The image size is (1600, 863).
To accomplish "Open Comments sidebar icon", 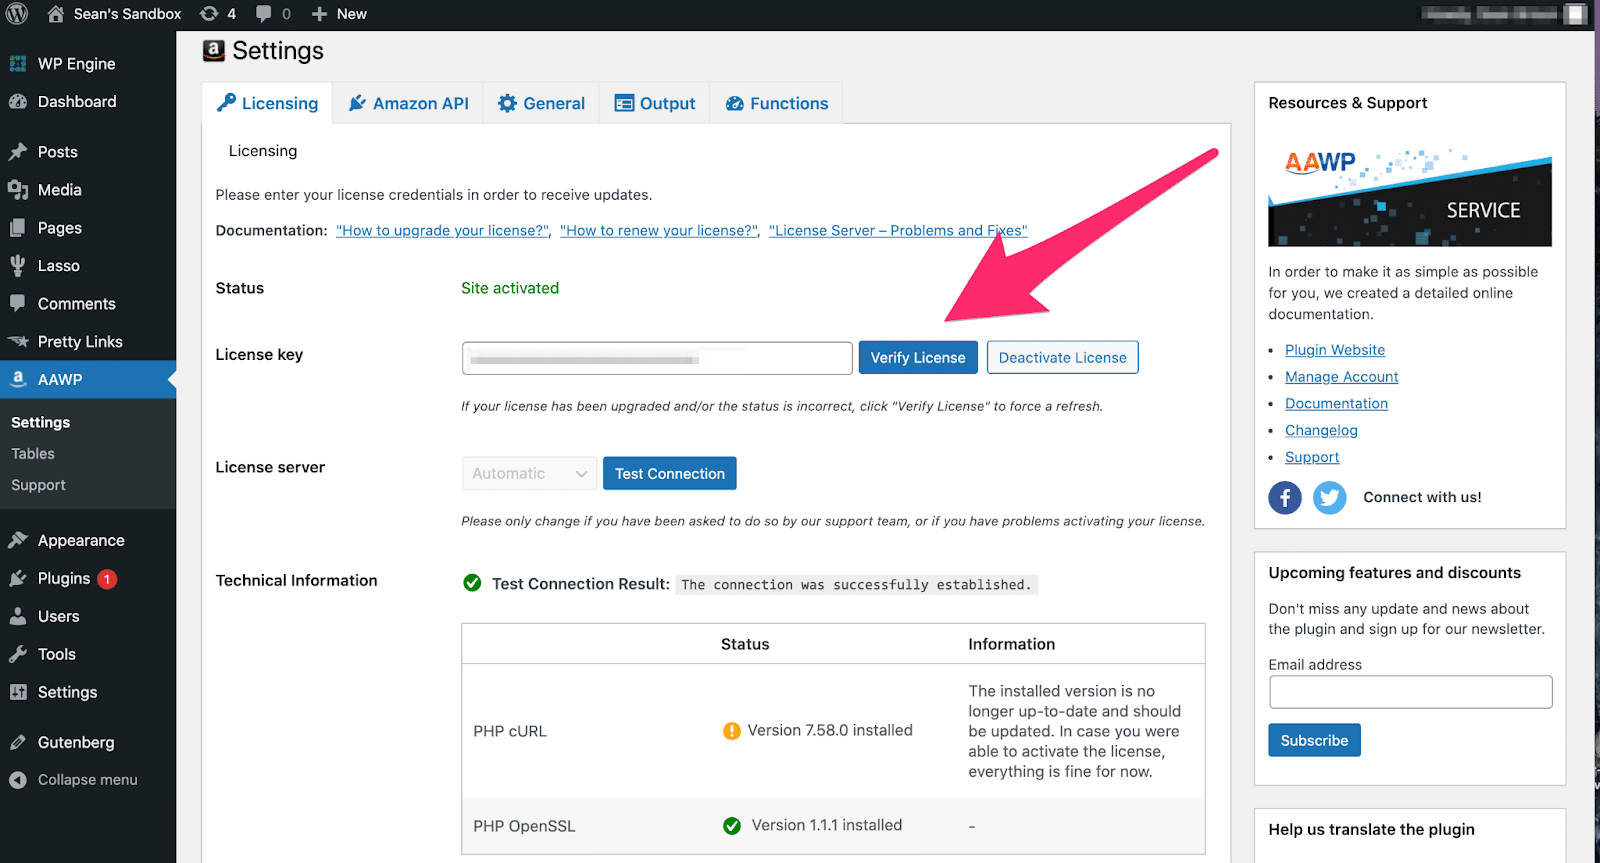I will click(x=18, y=304).
